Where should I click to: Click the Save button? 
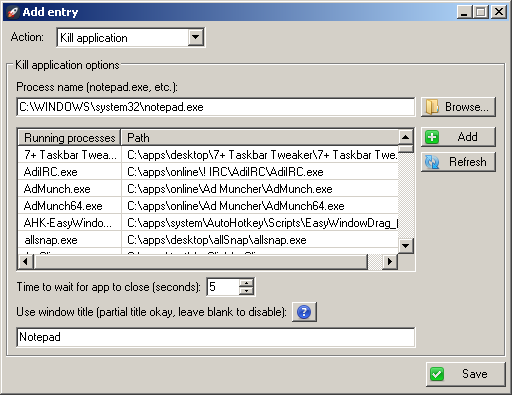point(466,374)
